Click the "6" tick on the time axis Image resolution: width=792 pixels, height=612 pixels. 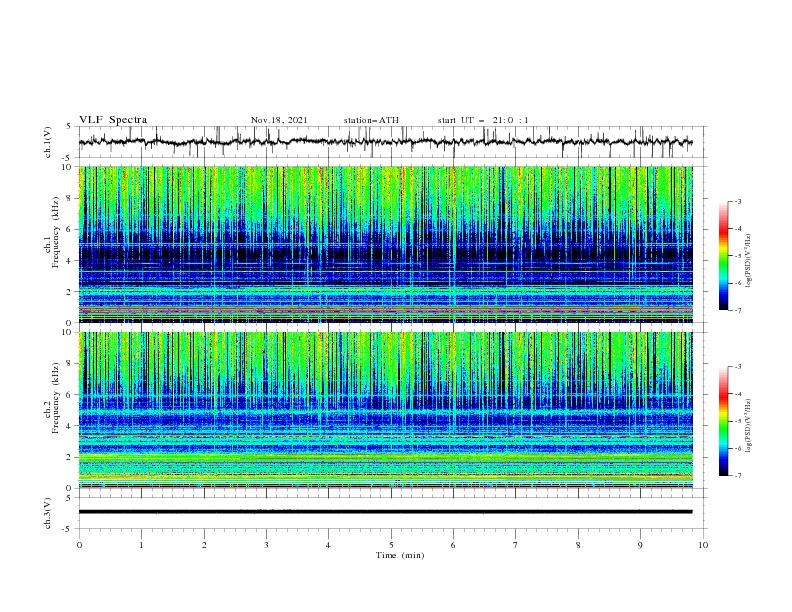453,545
